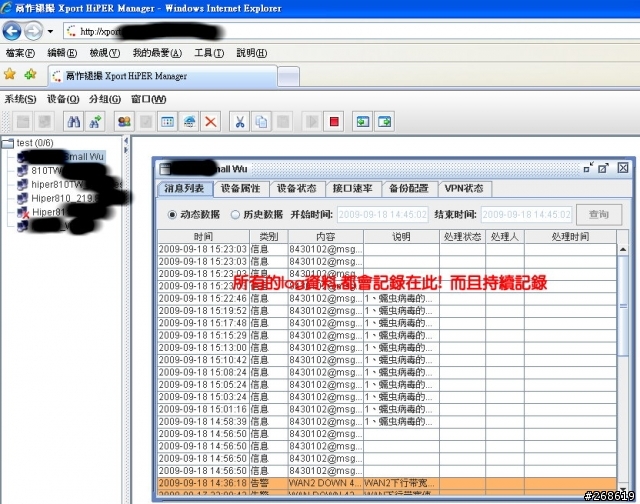Click the binoculars with green arrow icon
Viewport: 640px width, 504px height.
[x=95, y=122]
